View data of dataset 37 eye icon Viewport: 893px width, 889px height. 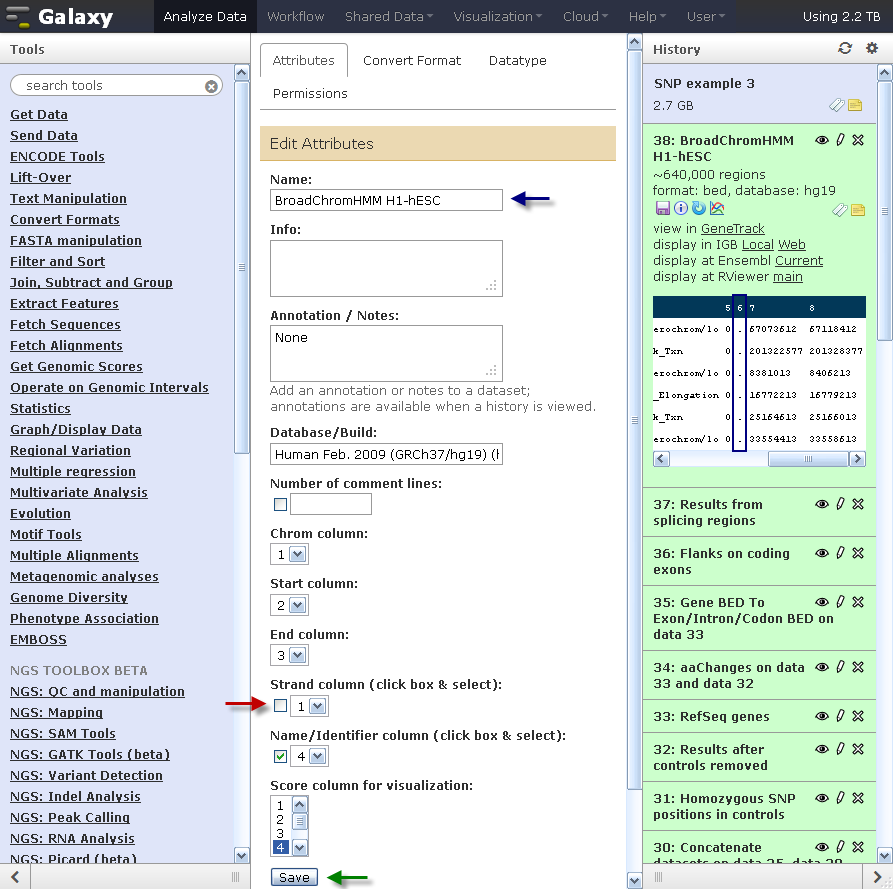[x=821, y=503]
